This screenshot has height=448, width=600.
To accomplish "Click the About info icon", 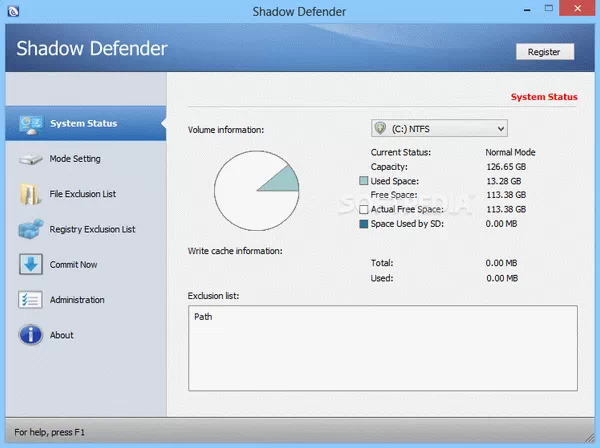I will click(31, 335).
